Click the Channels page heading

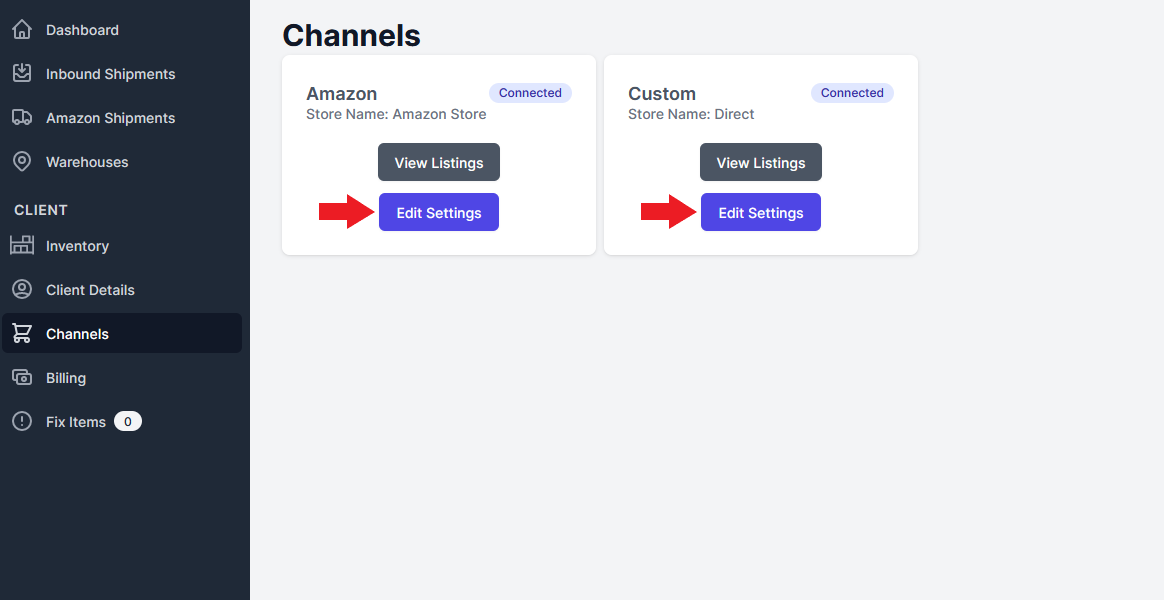coord(351,35)
